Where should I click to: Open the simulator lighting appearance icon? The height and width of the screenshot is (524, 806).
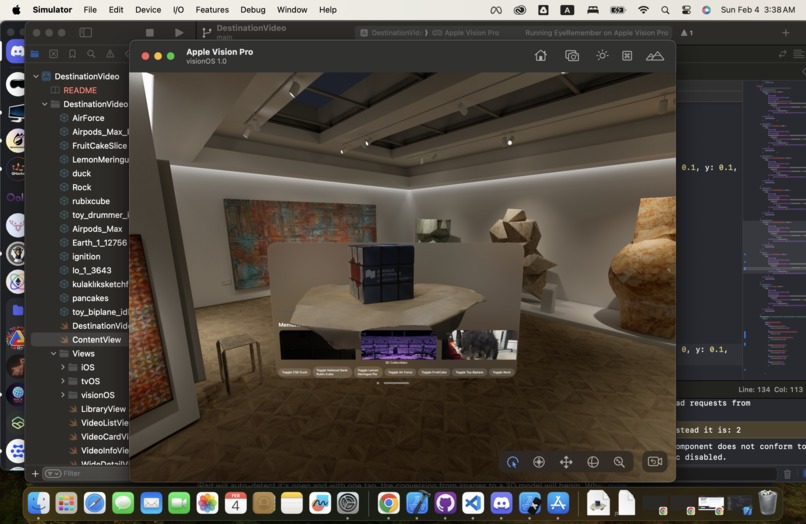tap(602, 56)
